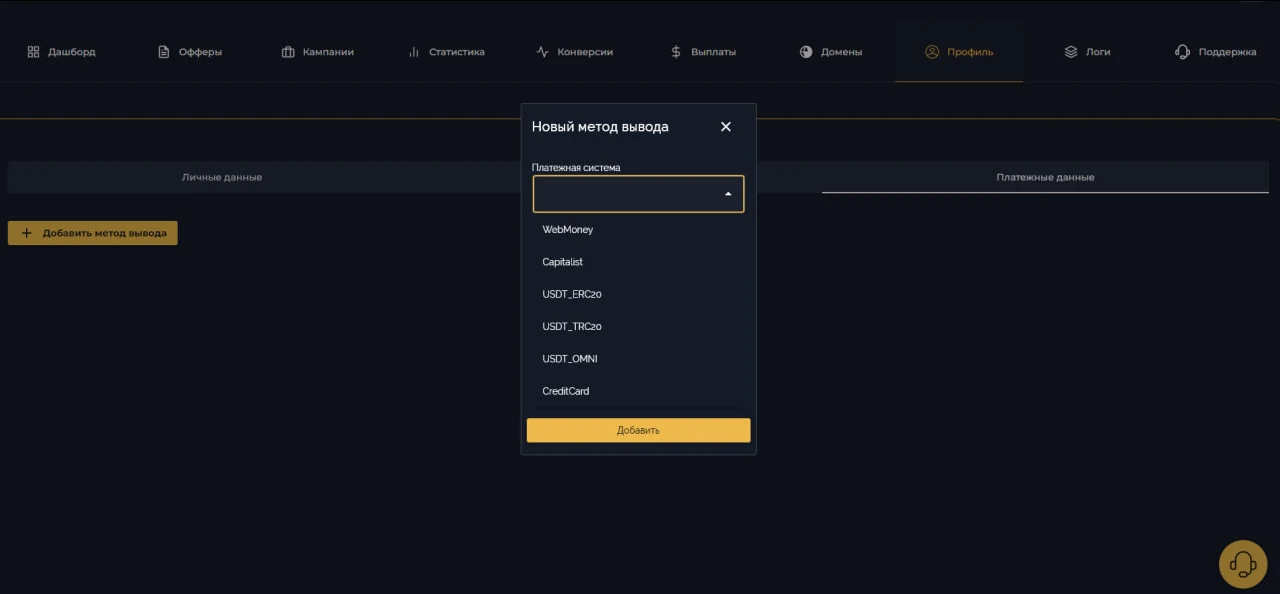Click the Offers document icon
Image resolution: width=1280 pixels, height=594 pixels.
click(164, 52)
